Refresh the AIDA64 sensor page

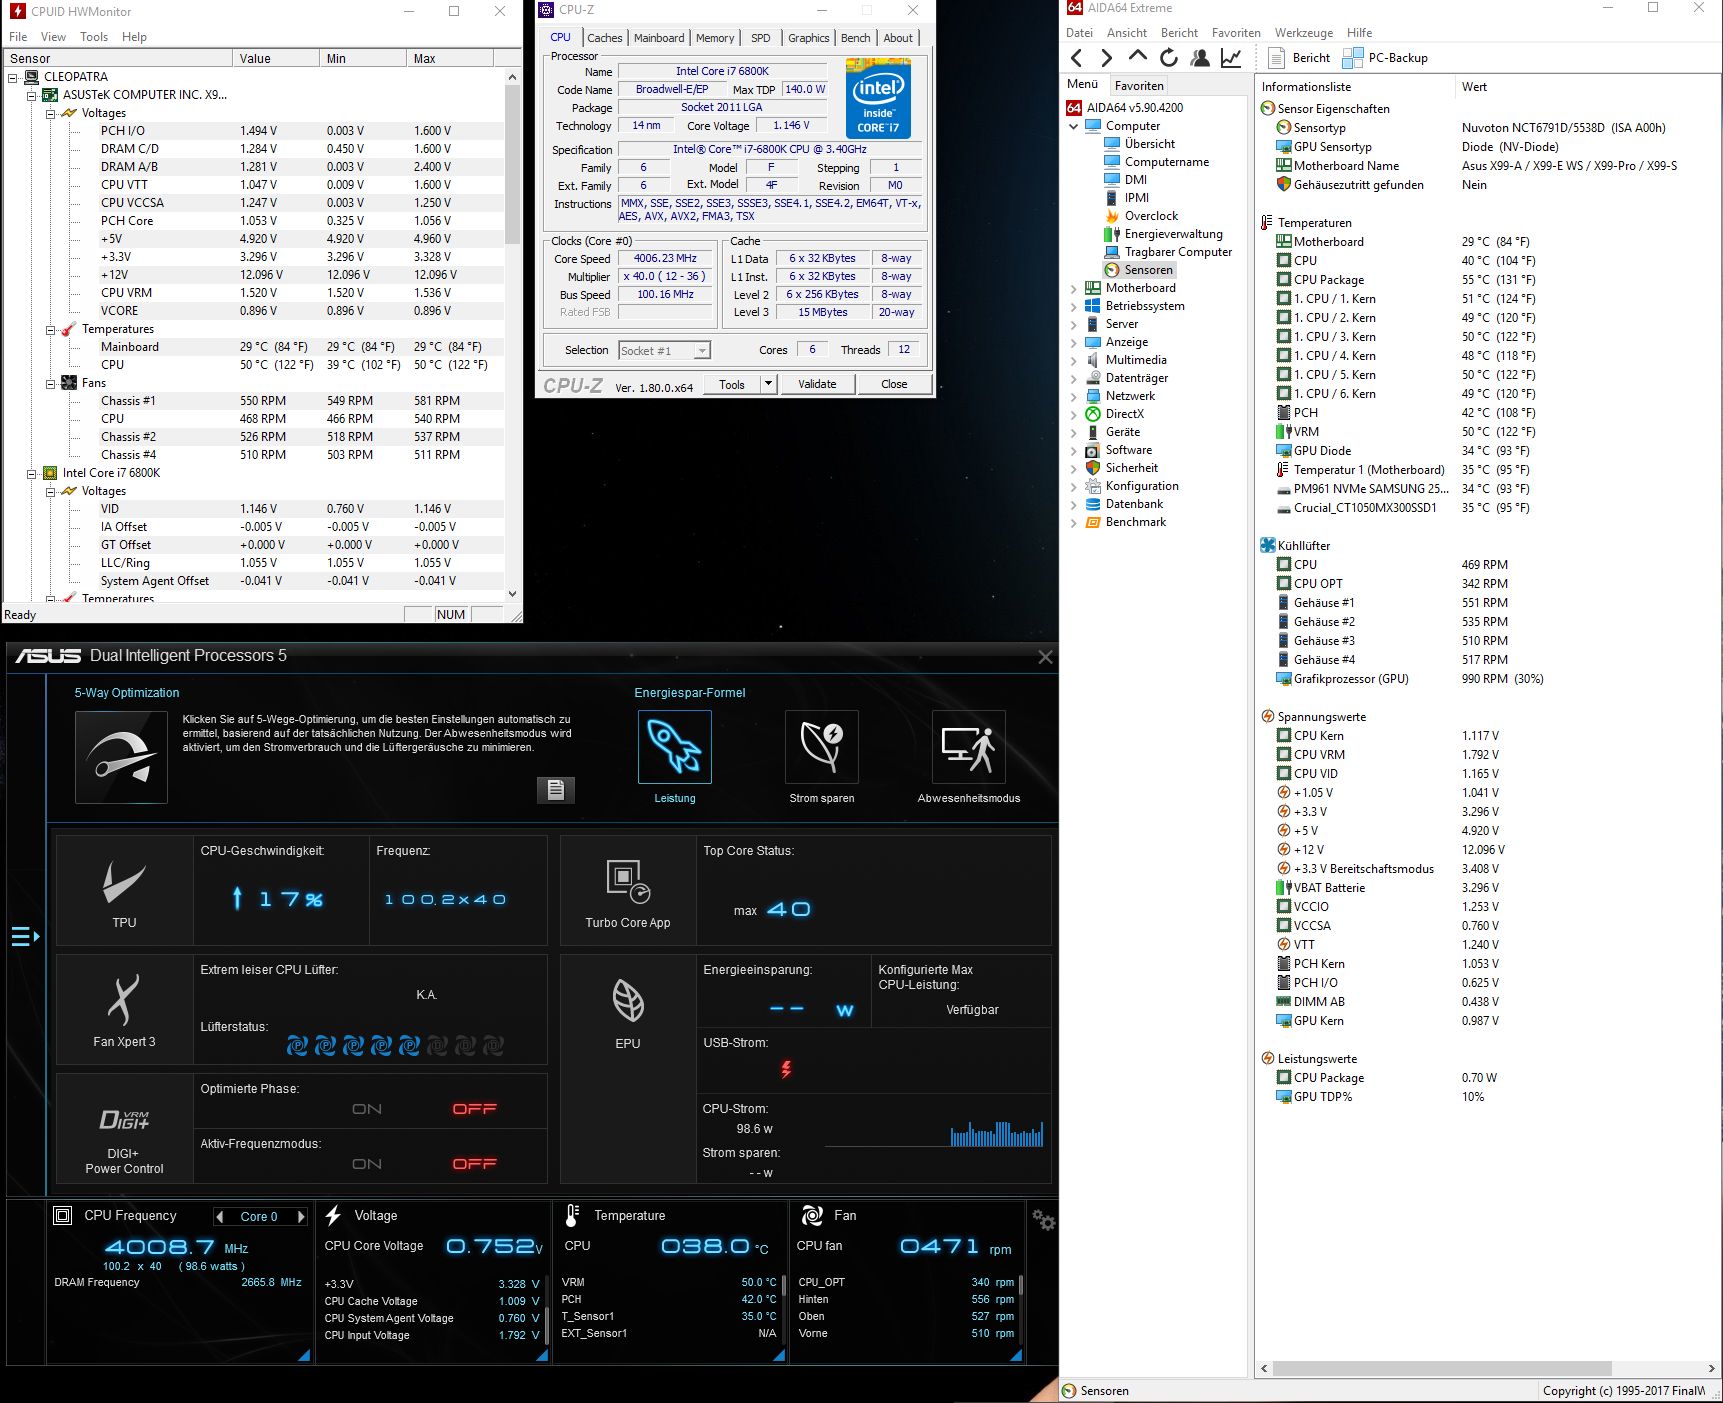click(x=1168, y=58)
